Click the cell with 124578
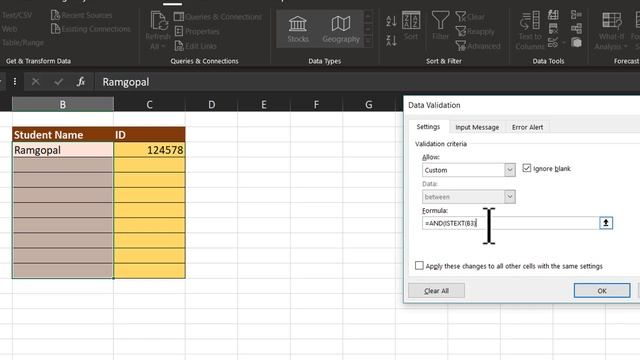Viewport: 640px width, 360px height. [x=149, y=150]
